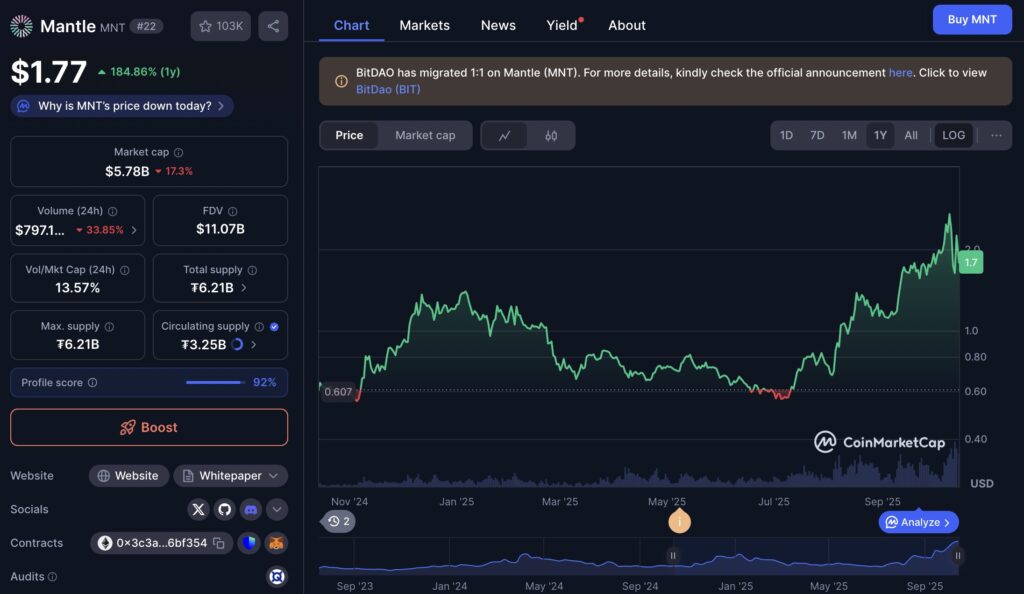The width and height of the screenshot is (1024, 594).
Task: Open the About tab
Action: pyautogui.click(x=627, y=25)
